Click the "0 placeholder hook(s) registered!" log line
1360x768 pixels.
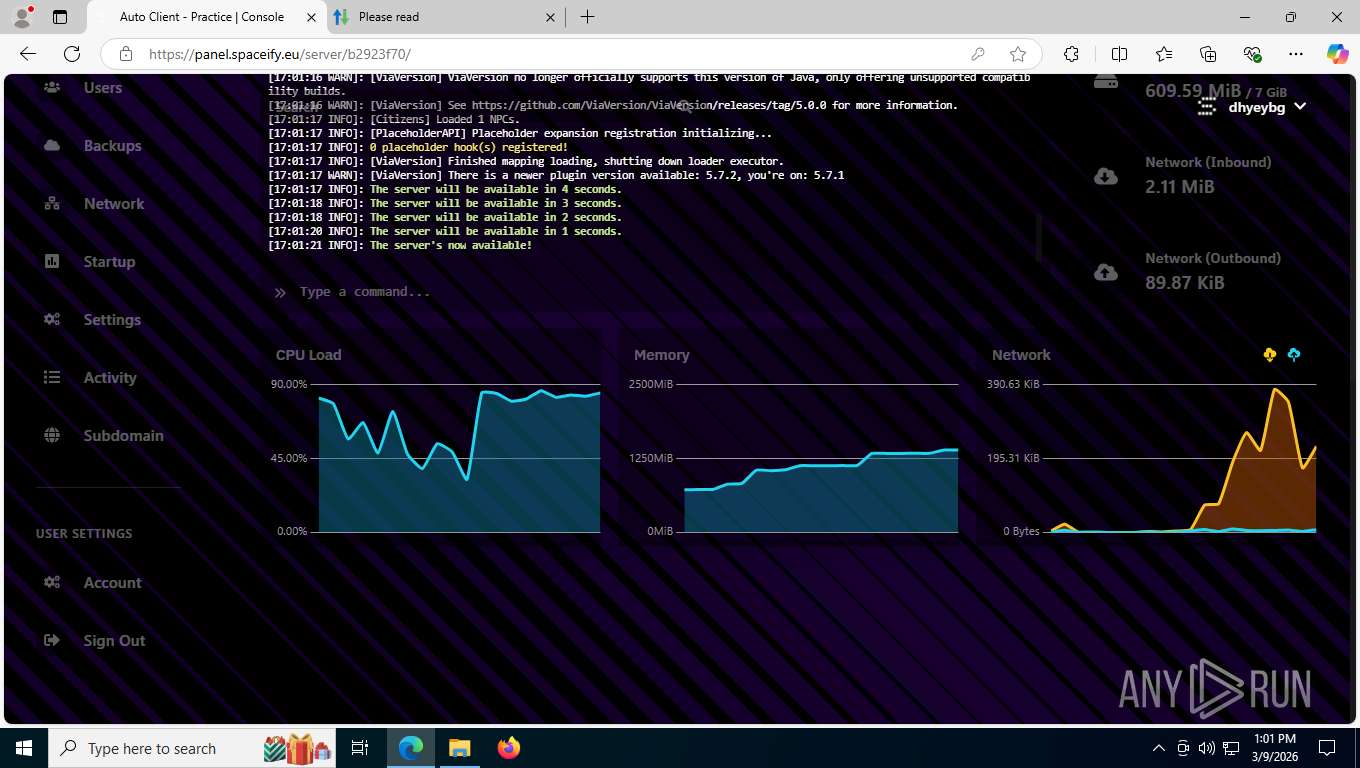[x=418, y=147]
